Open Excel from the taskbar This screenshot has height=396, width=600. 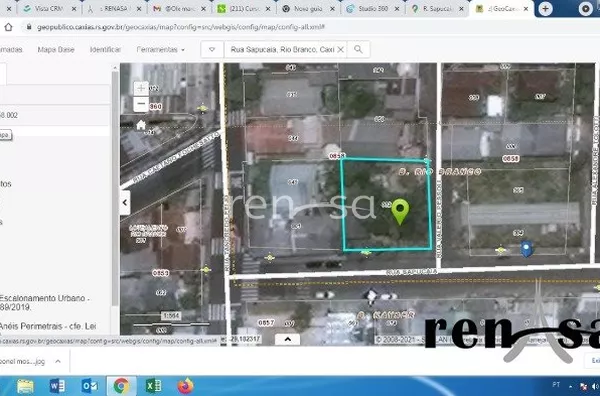[x=154, y=386]
